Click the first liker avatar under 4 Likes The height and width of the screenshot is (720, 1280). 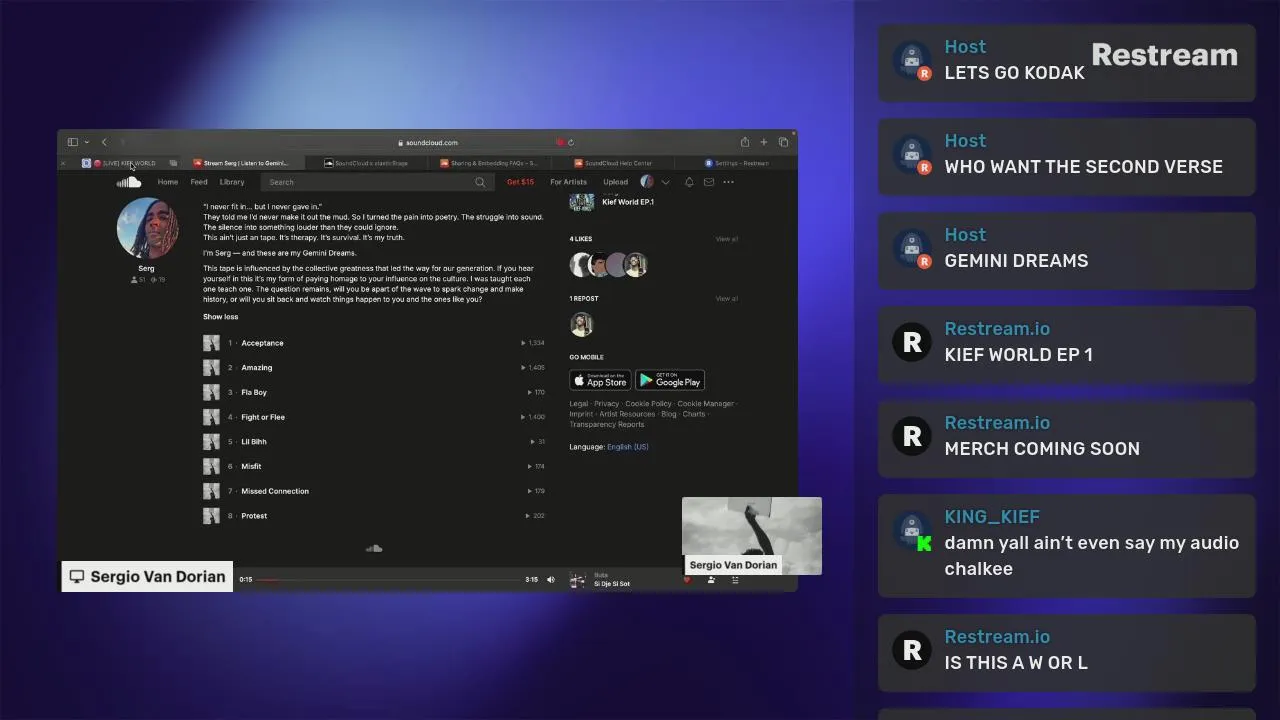point(581,264)
